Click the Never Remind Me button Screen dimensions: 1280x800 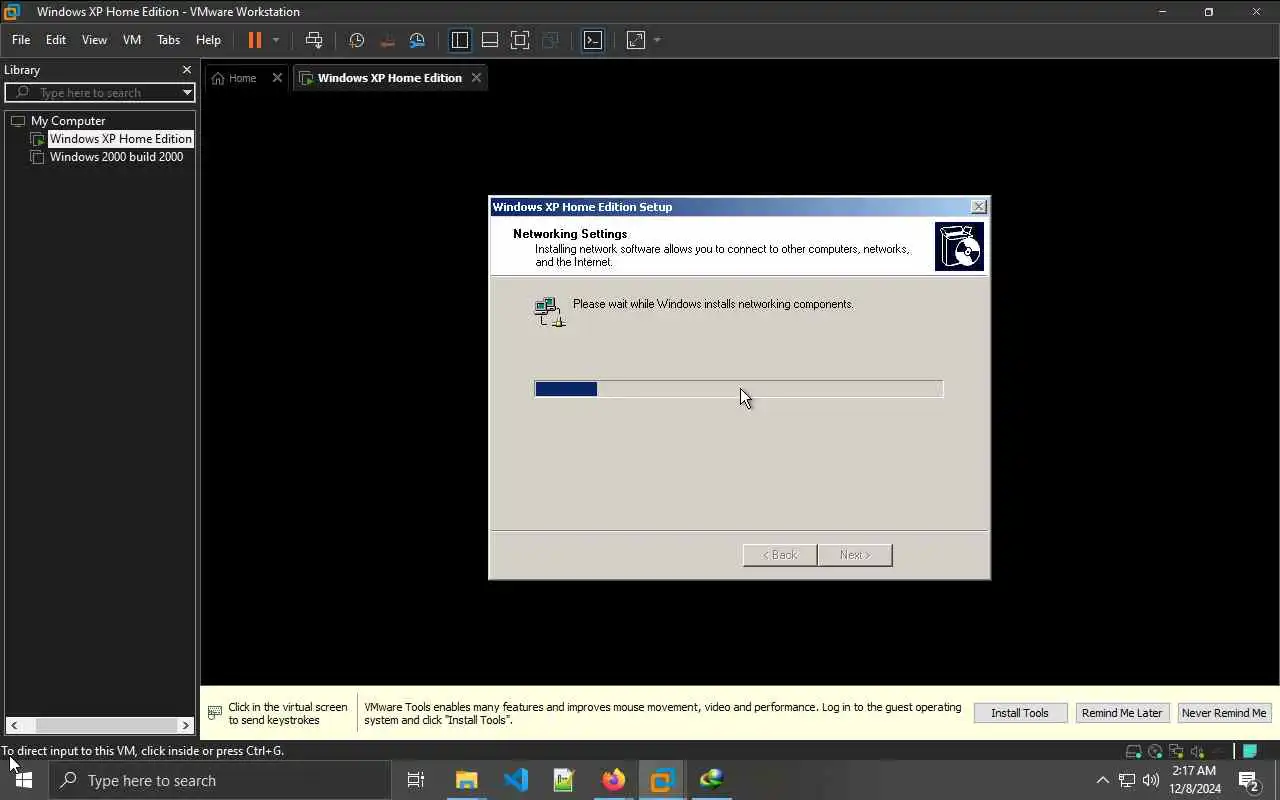(x=1224, y=713)
